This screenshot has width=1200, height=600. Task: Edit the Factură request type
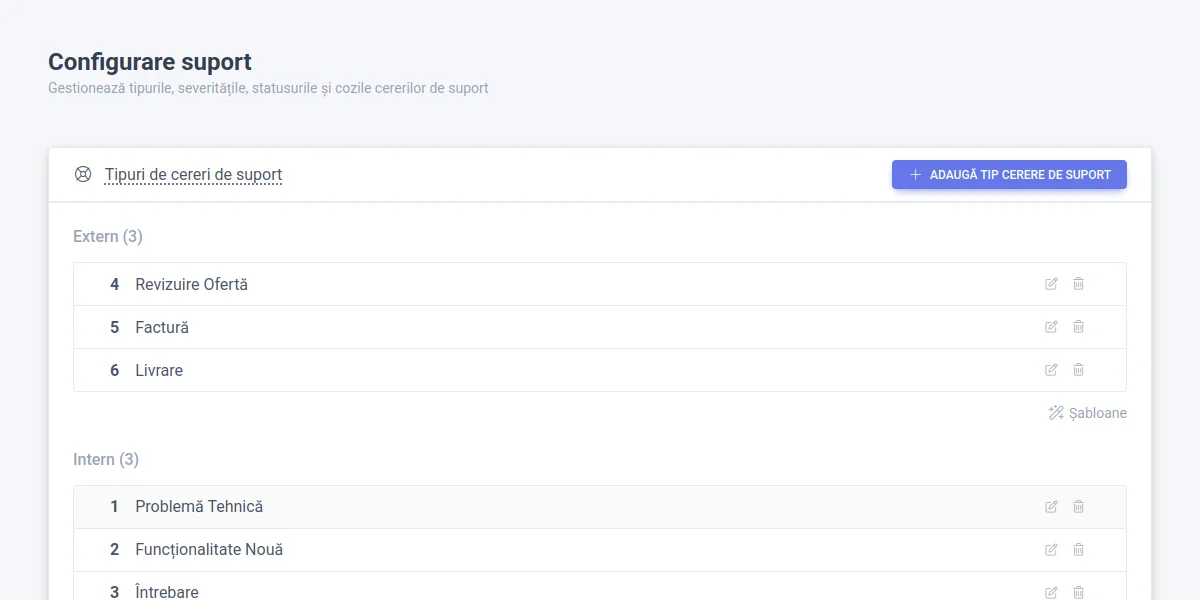click(x=1051, y=327)
